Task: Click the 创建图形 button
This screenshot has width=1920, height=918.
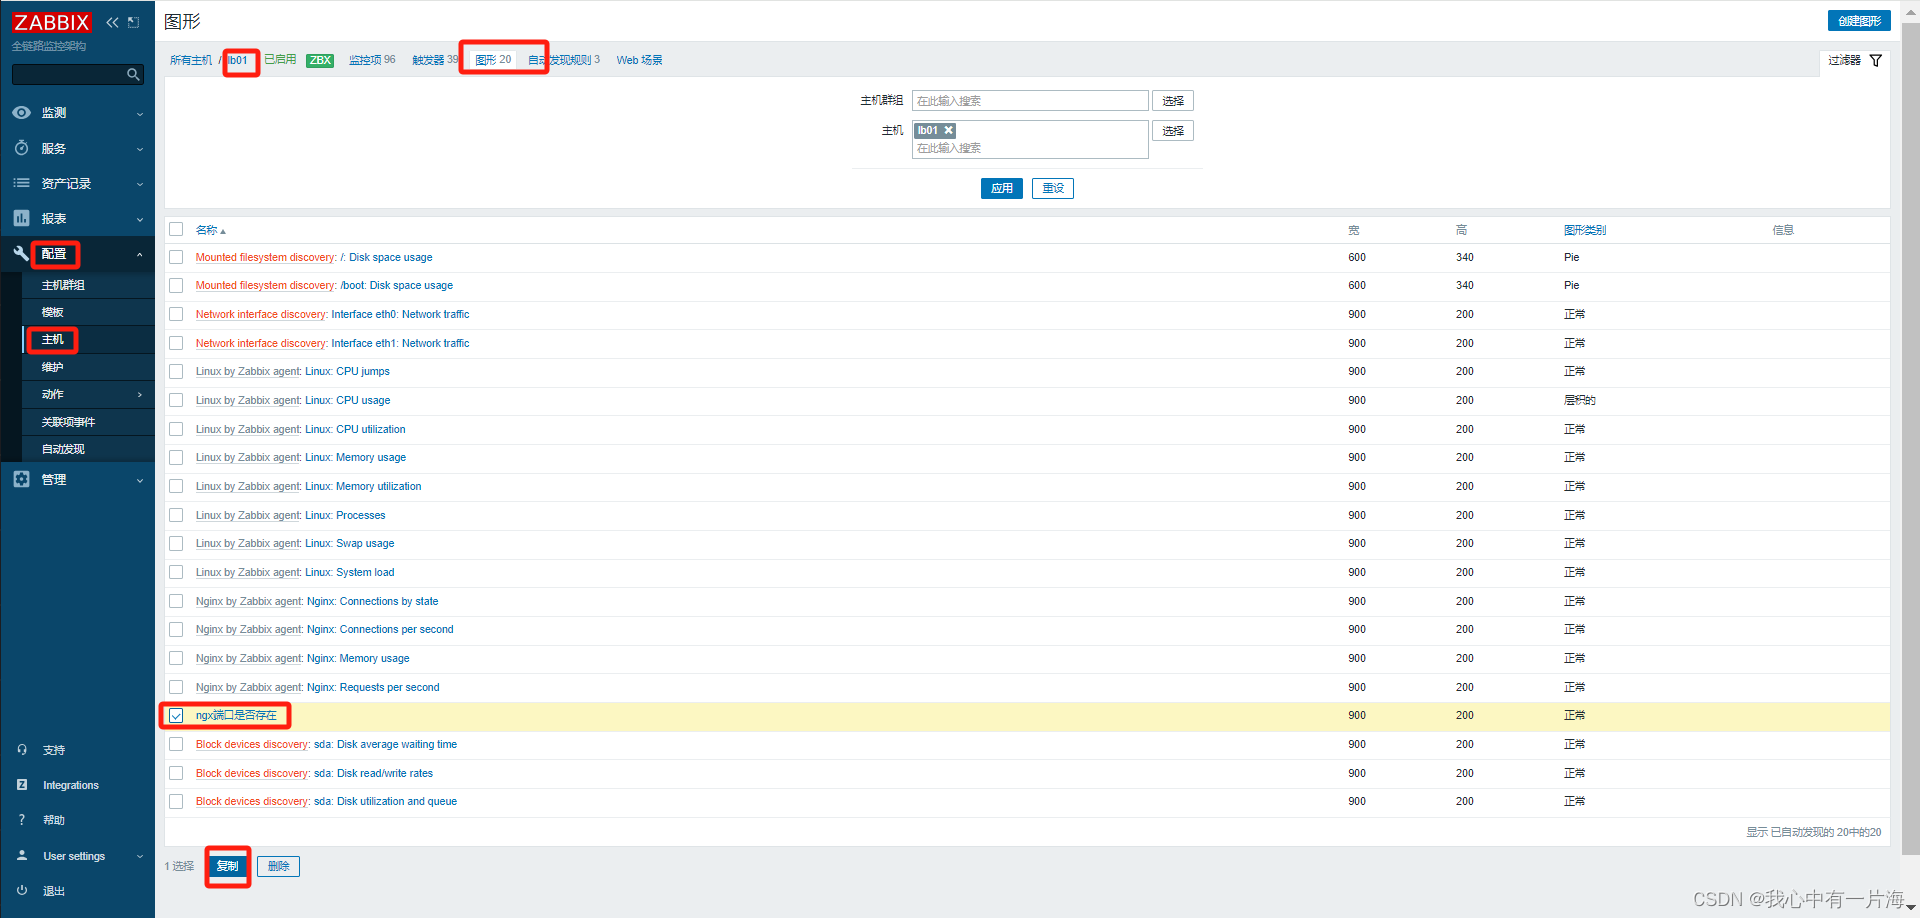Action: [1859, 21]
